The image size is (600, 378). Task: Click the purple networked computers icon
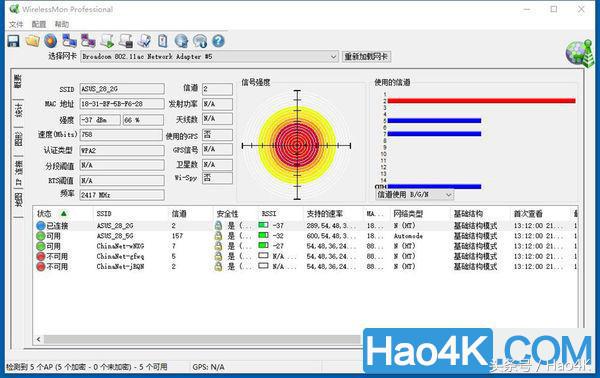[x=88, y=41]
